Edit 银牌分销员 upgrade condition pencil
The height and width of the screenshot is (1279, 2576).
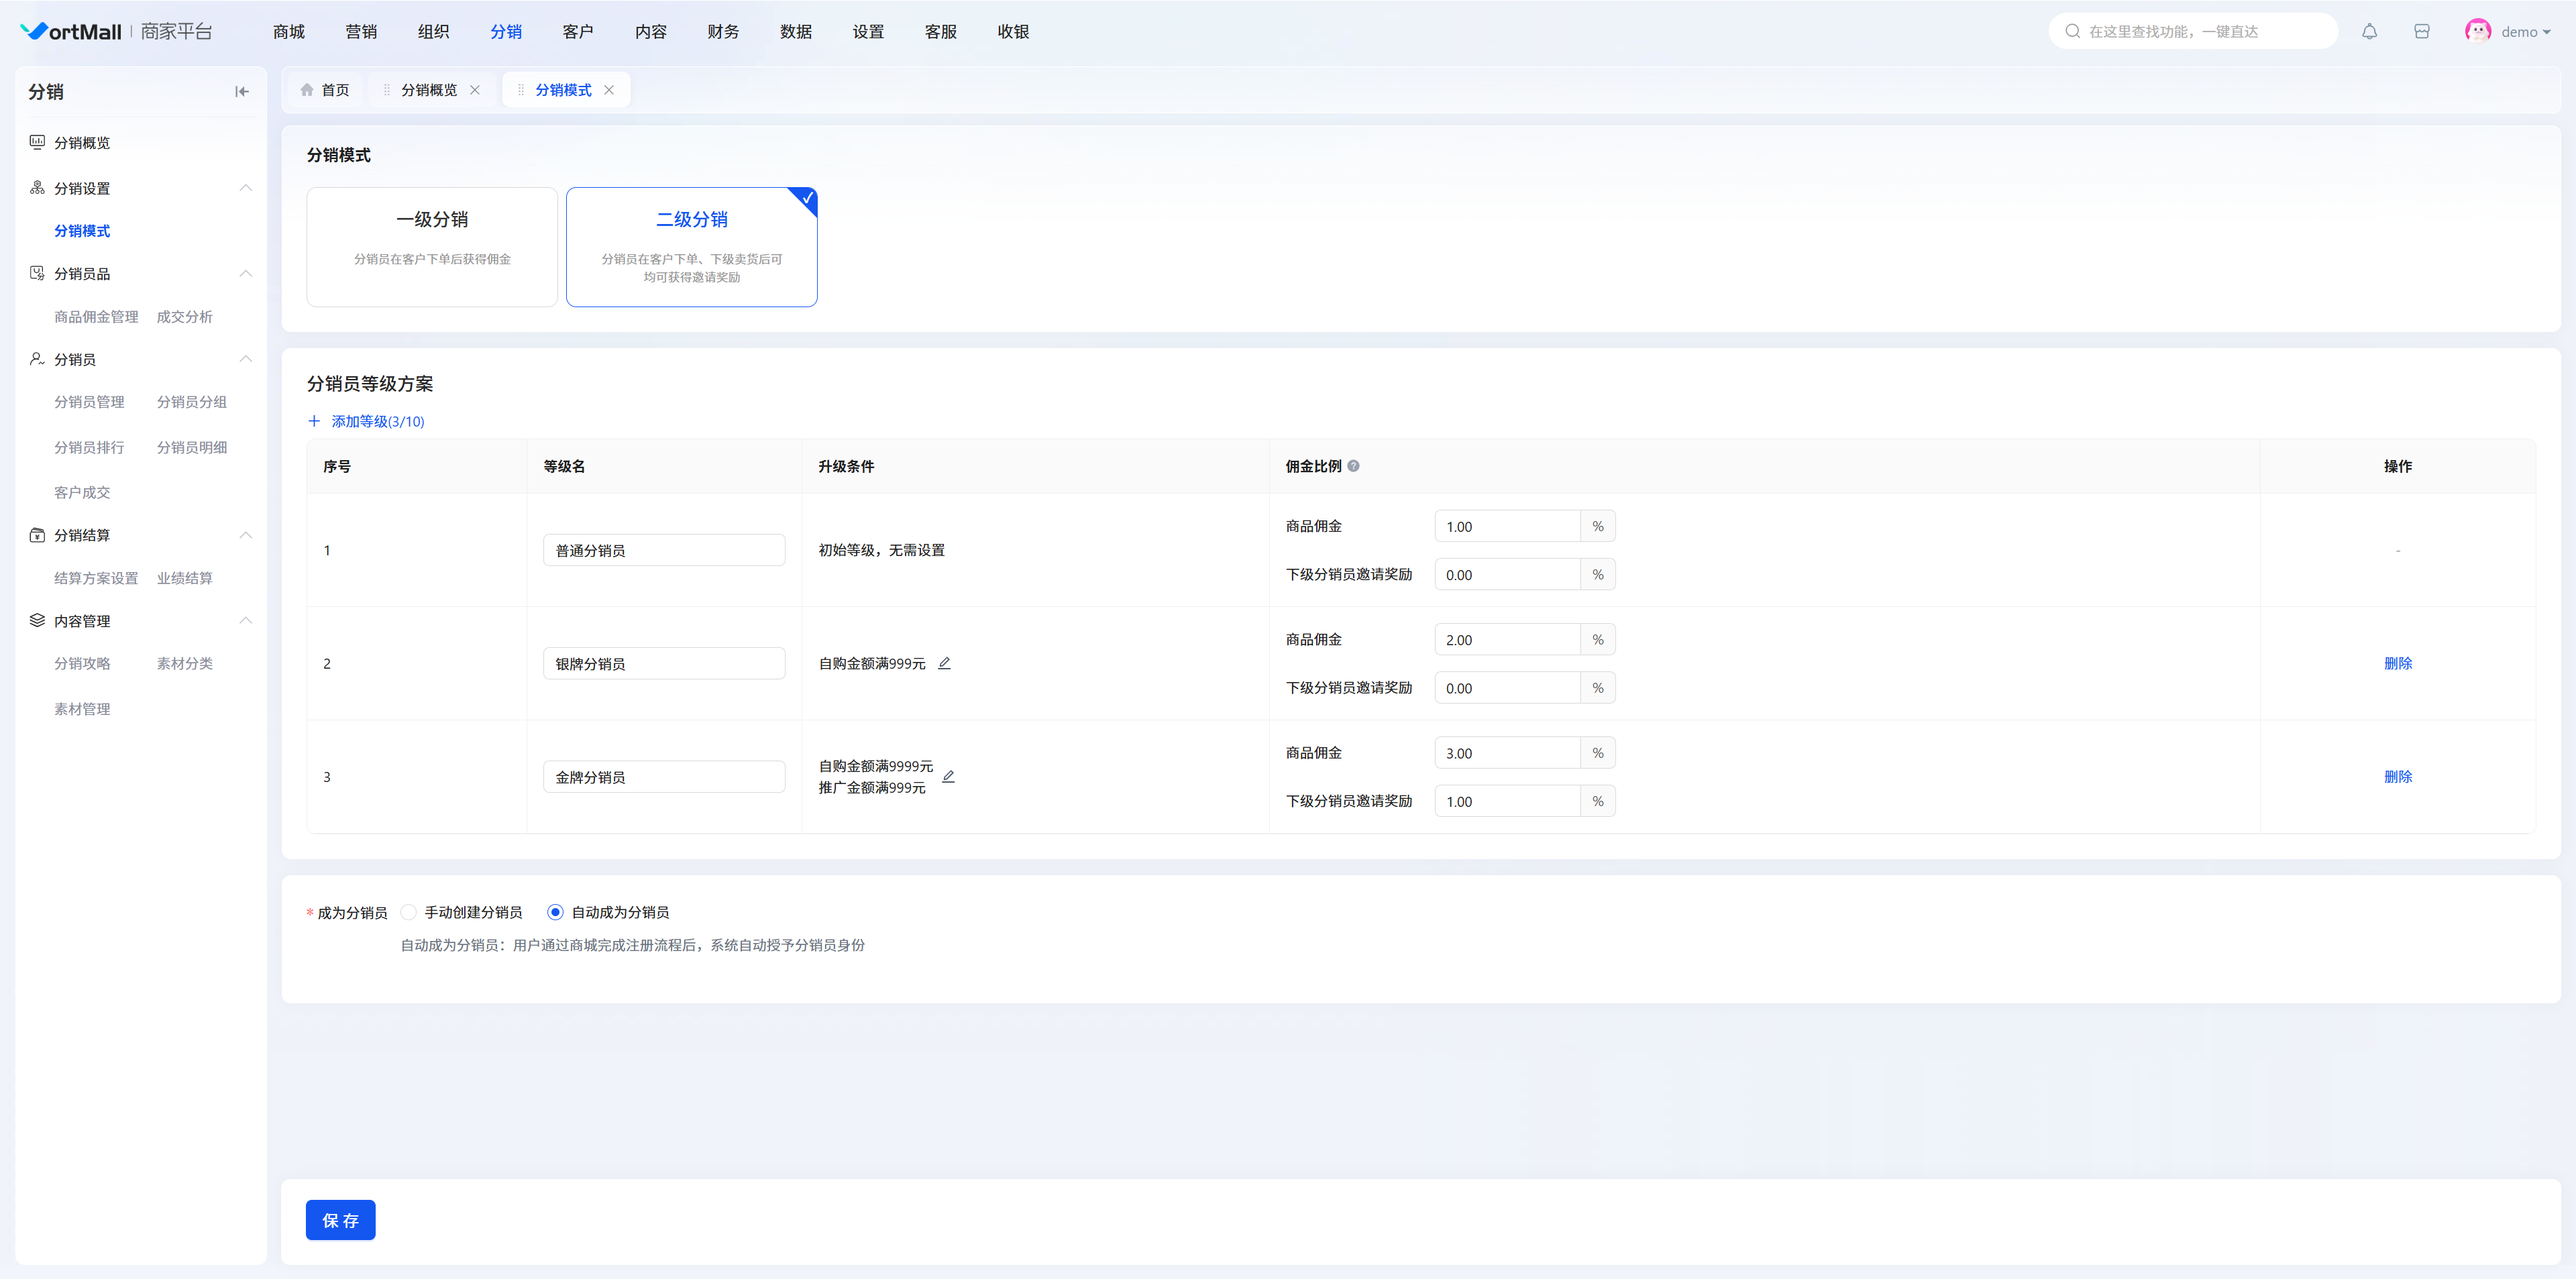944,663
